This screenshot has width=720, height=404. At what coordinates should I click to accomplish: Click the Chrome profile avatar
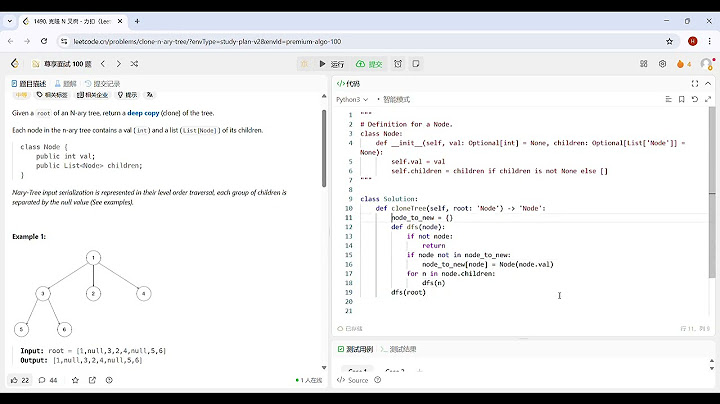(x=692, y=41)
